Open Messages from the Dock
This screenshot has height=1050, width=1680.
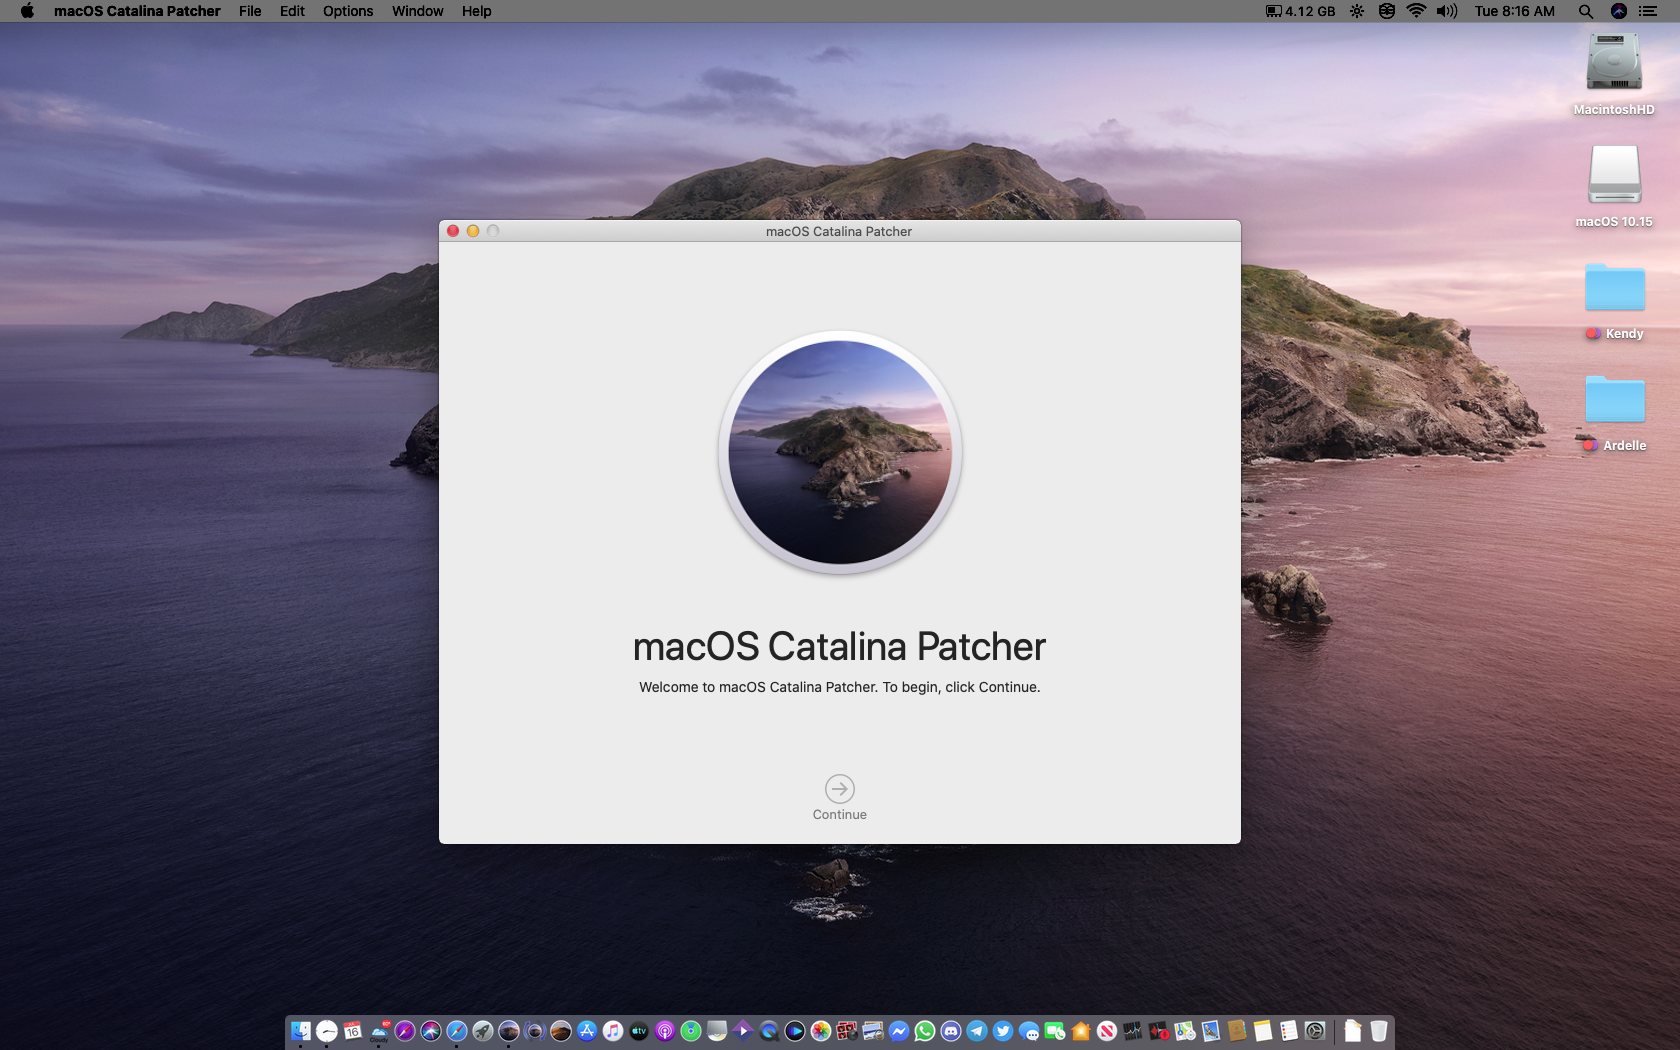(1029, 1031)
